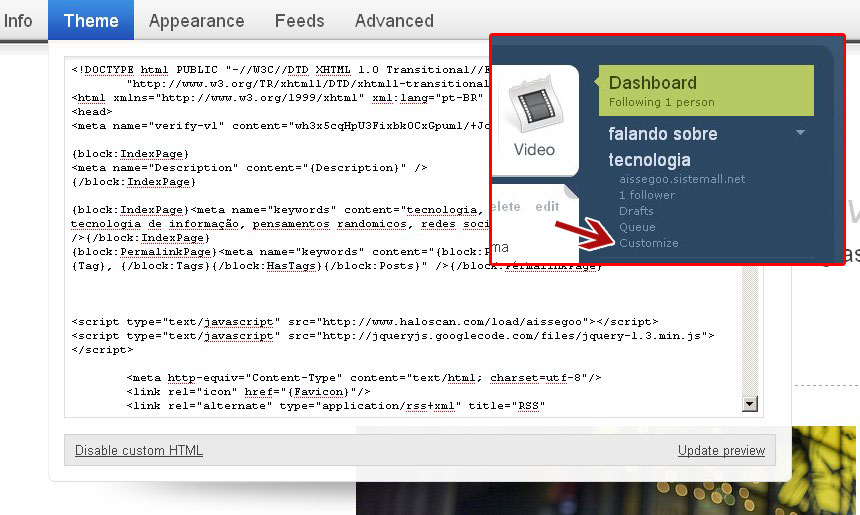Open the Queue link

637,227
